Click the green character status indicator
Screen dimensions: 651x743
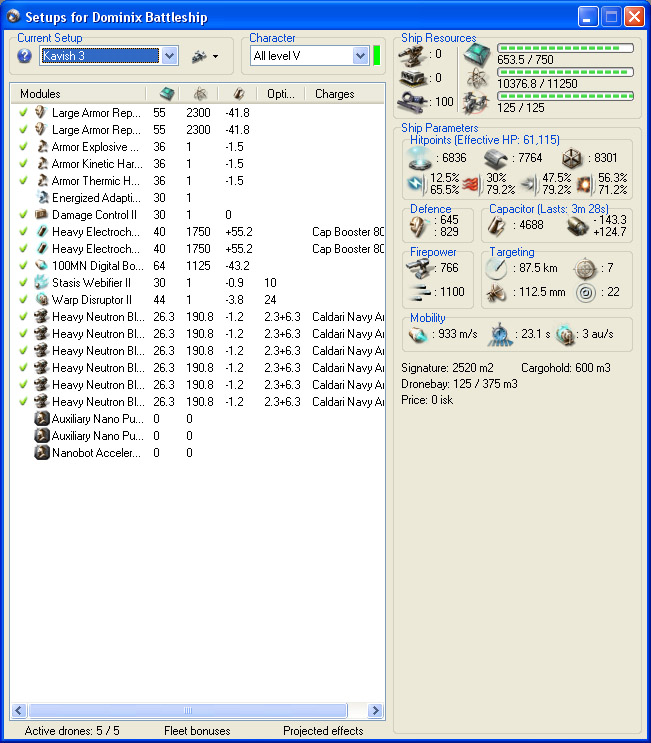click(377, 56)
